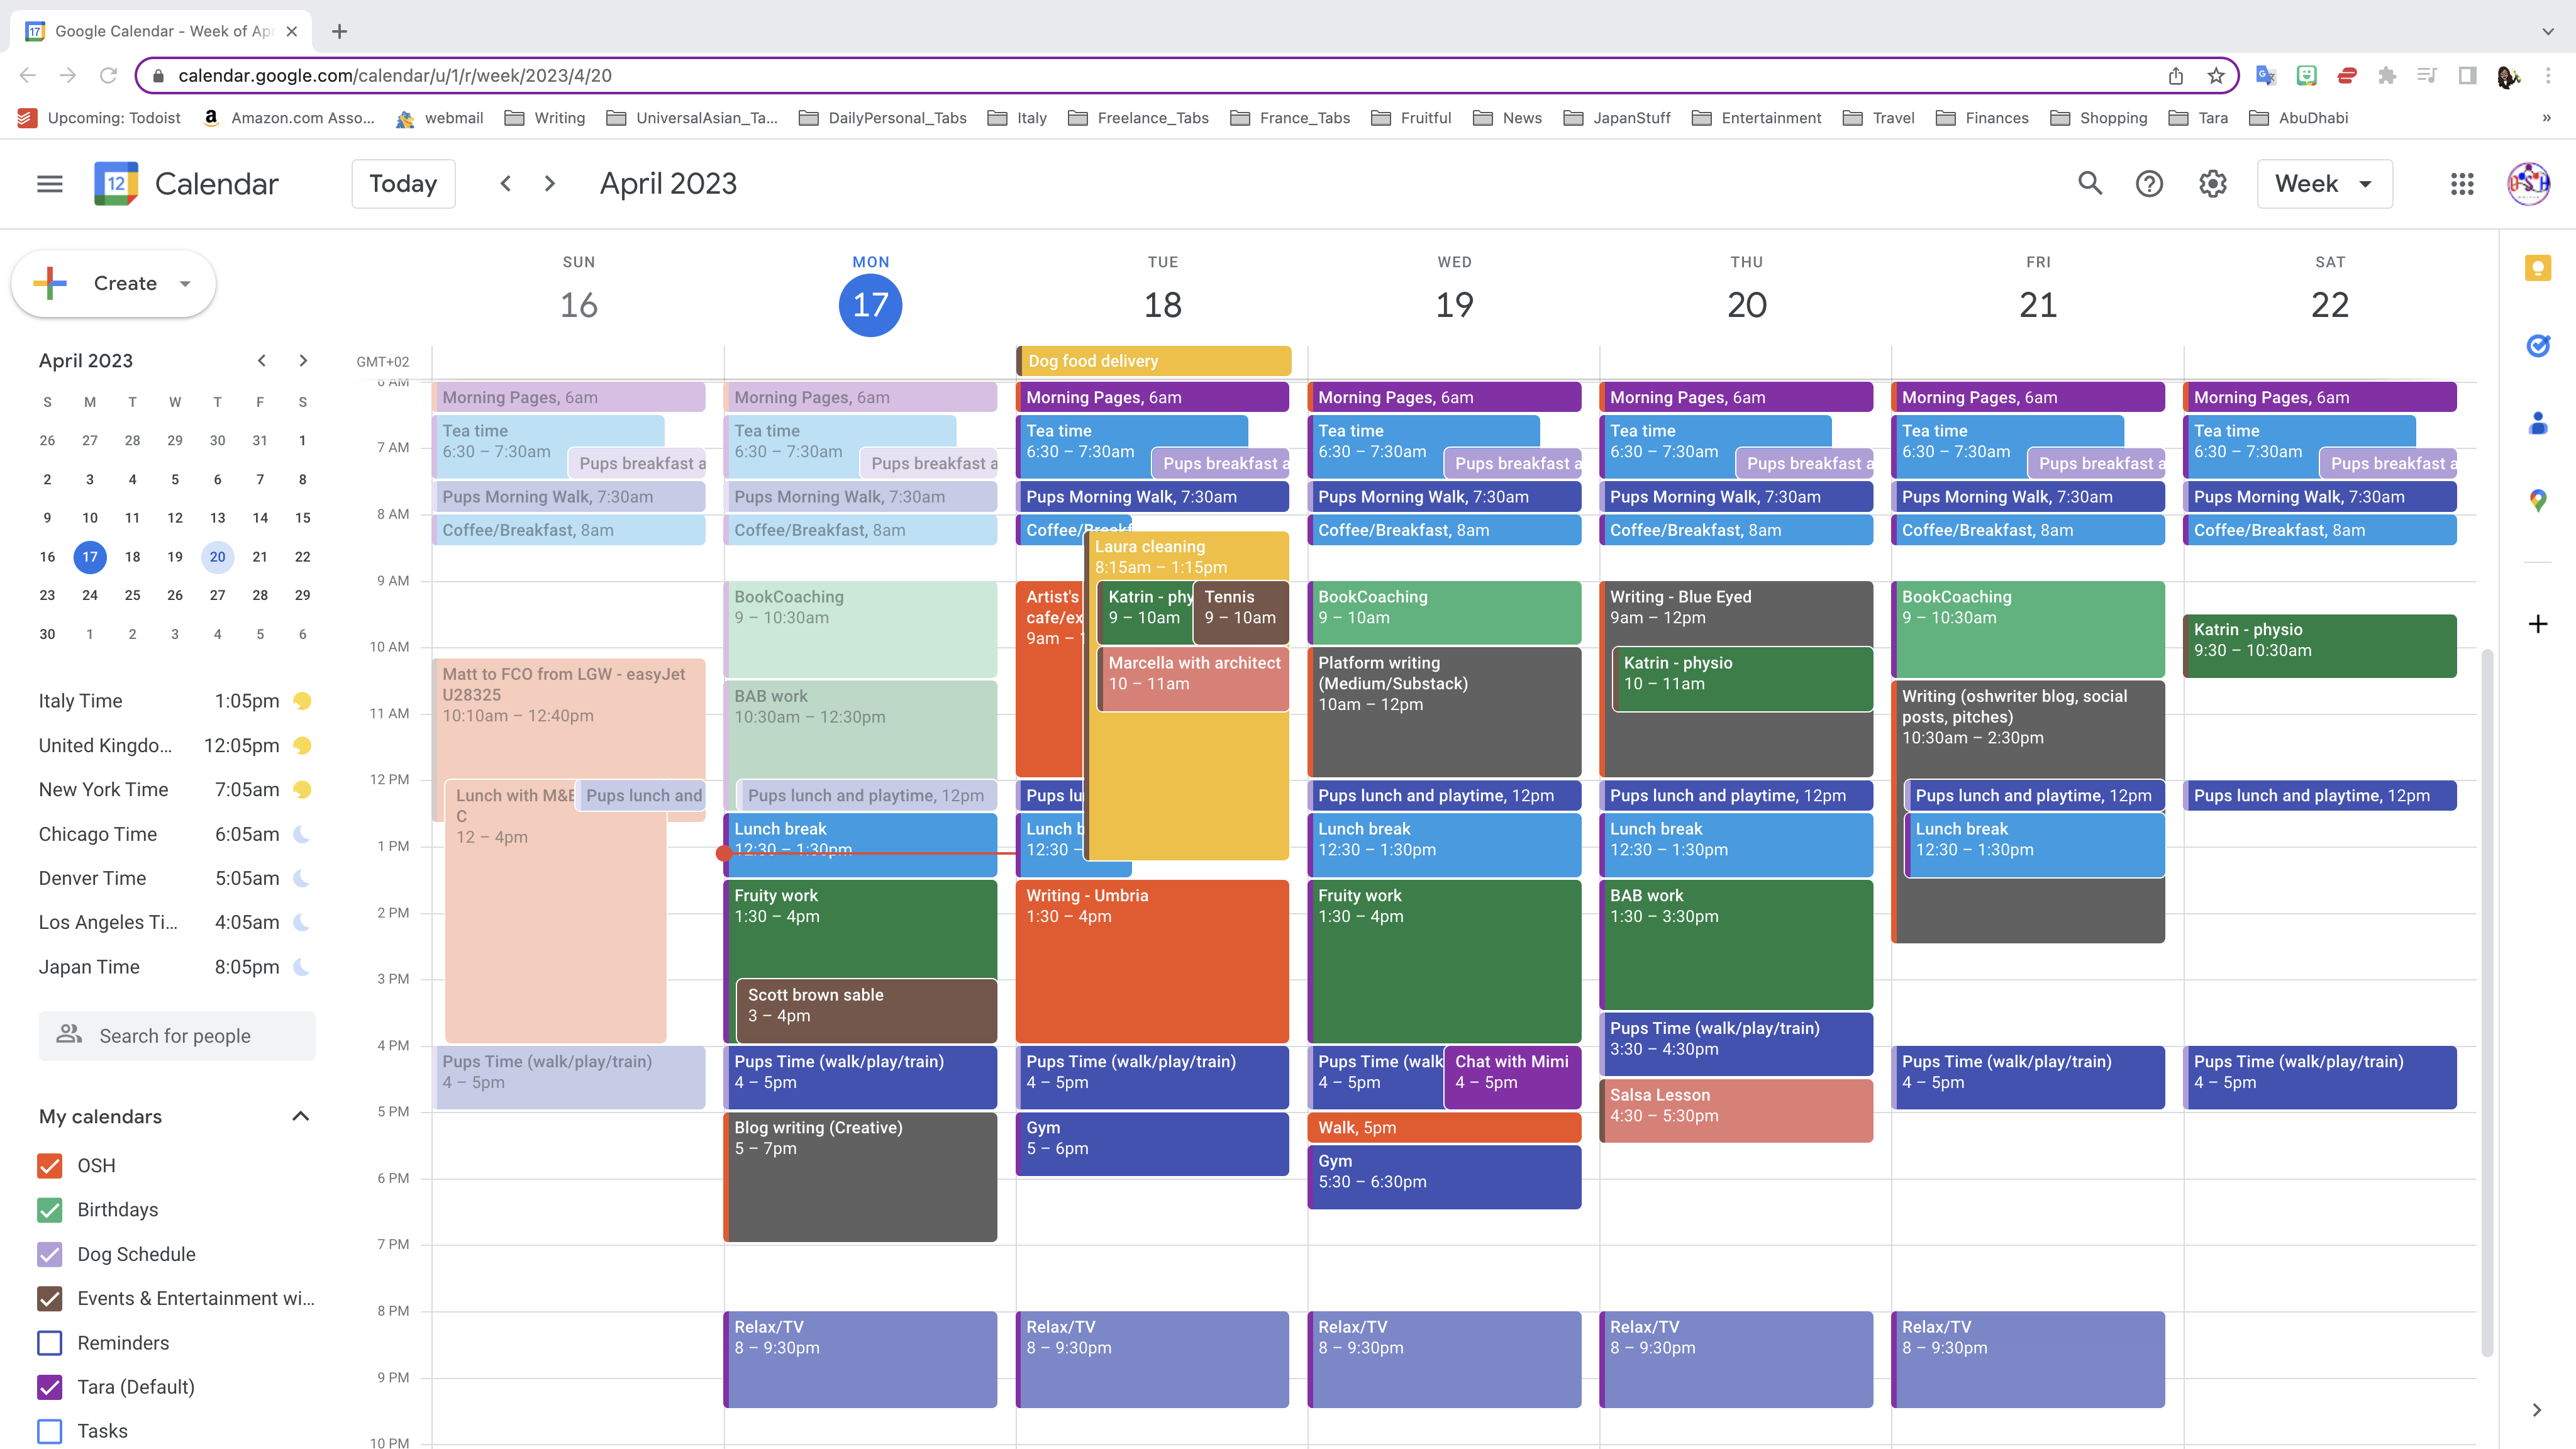Collapse the My calendars section

point(300,1116)
